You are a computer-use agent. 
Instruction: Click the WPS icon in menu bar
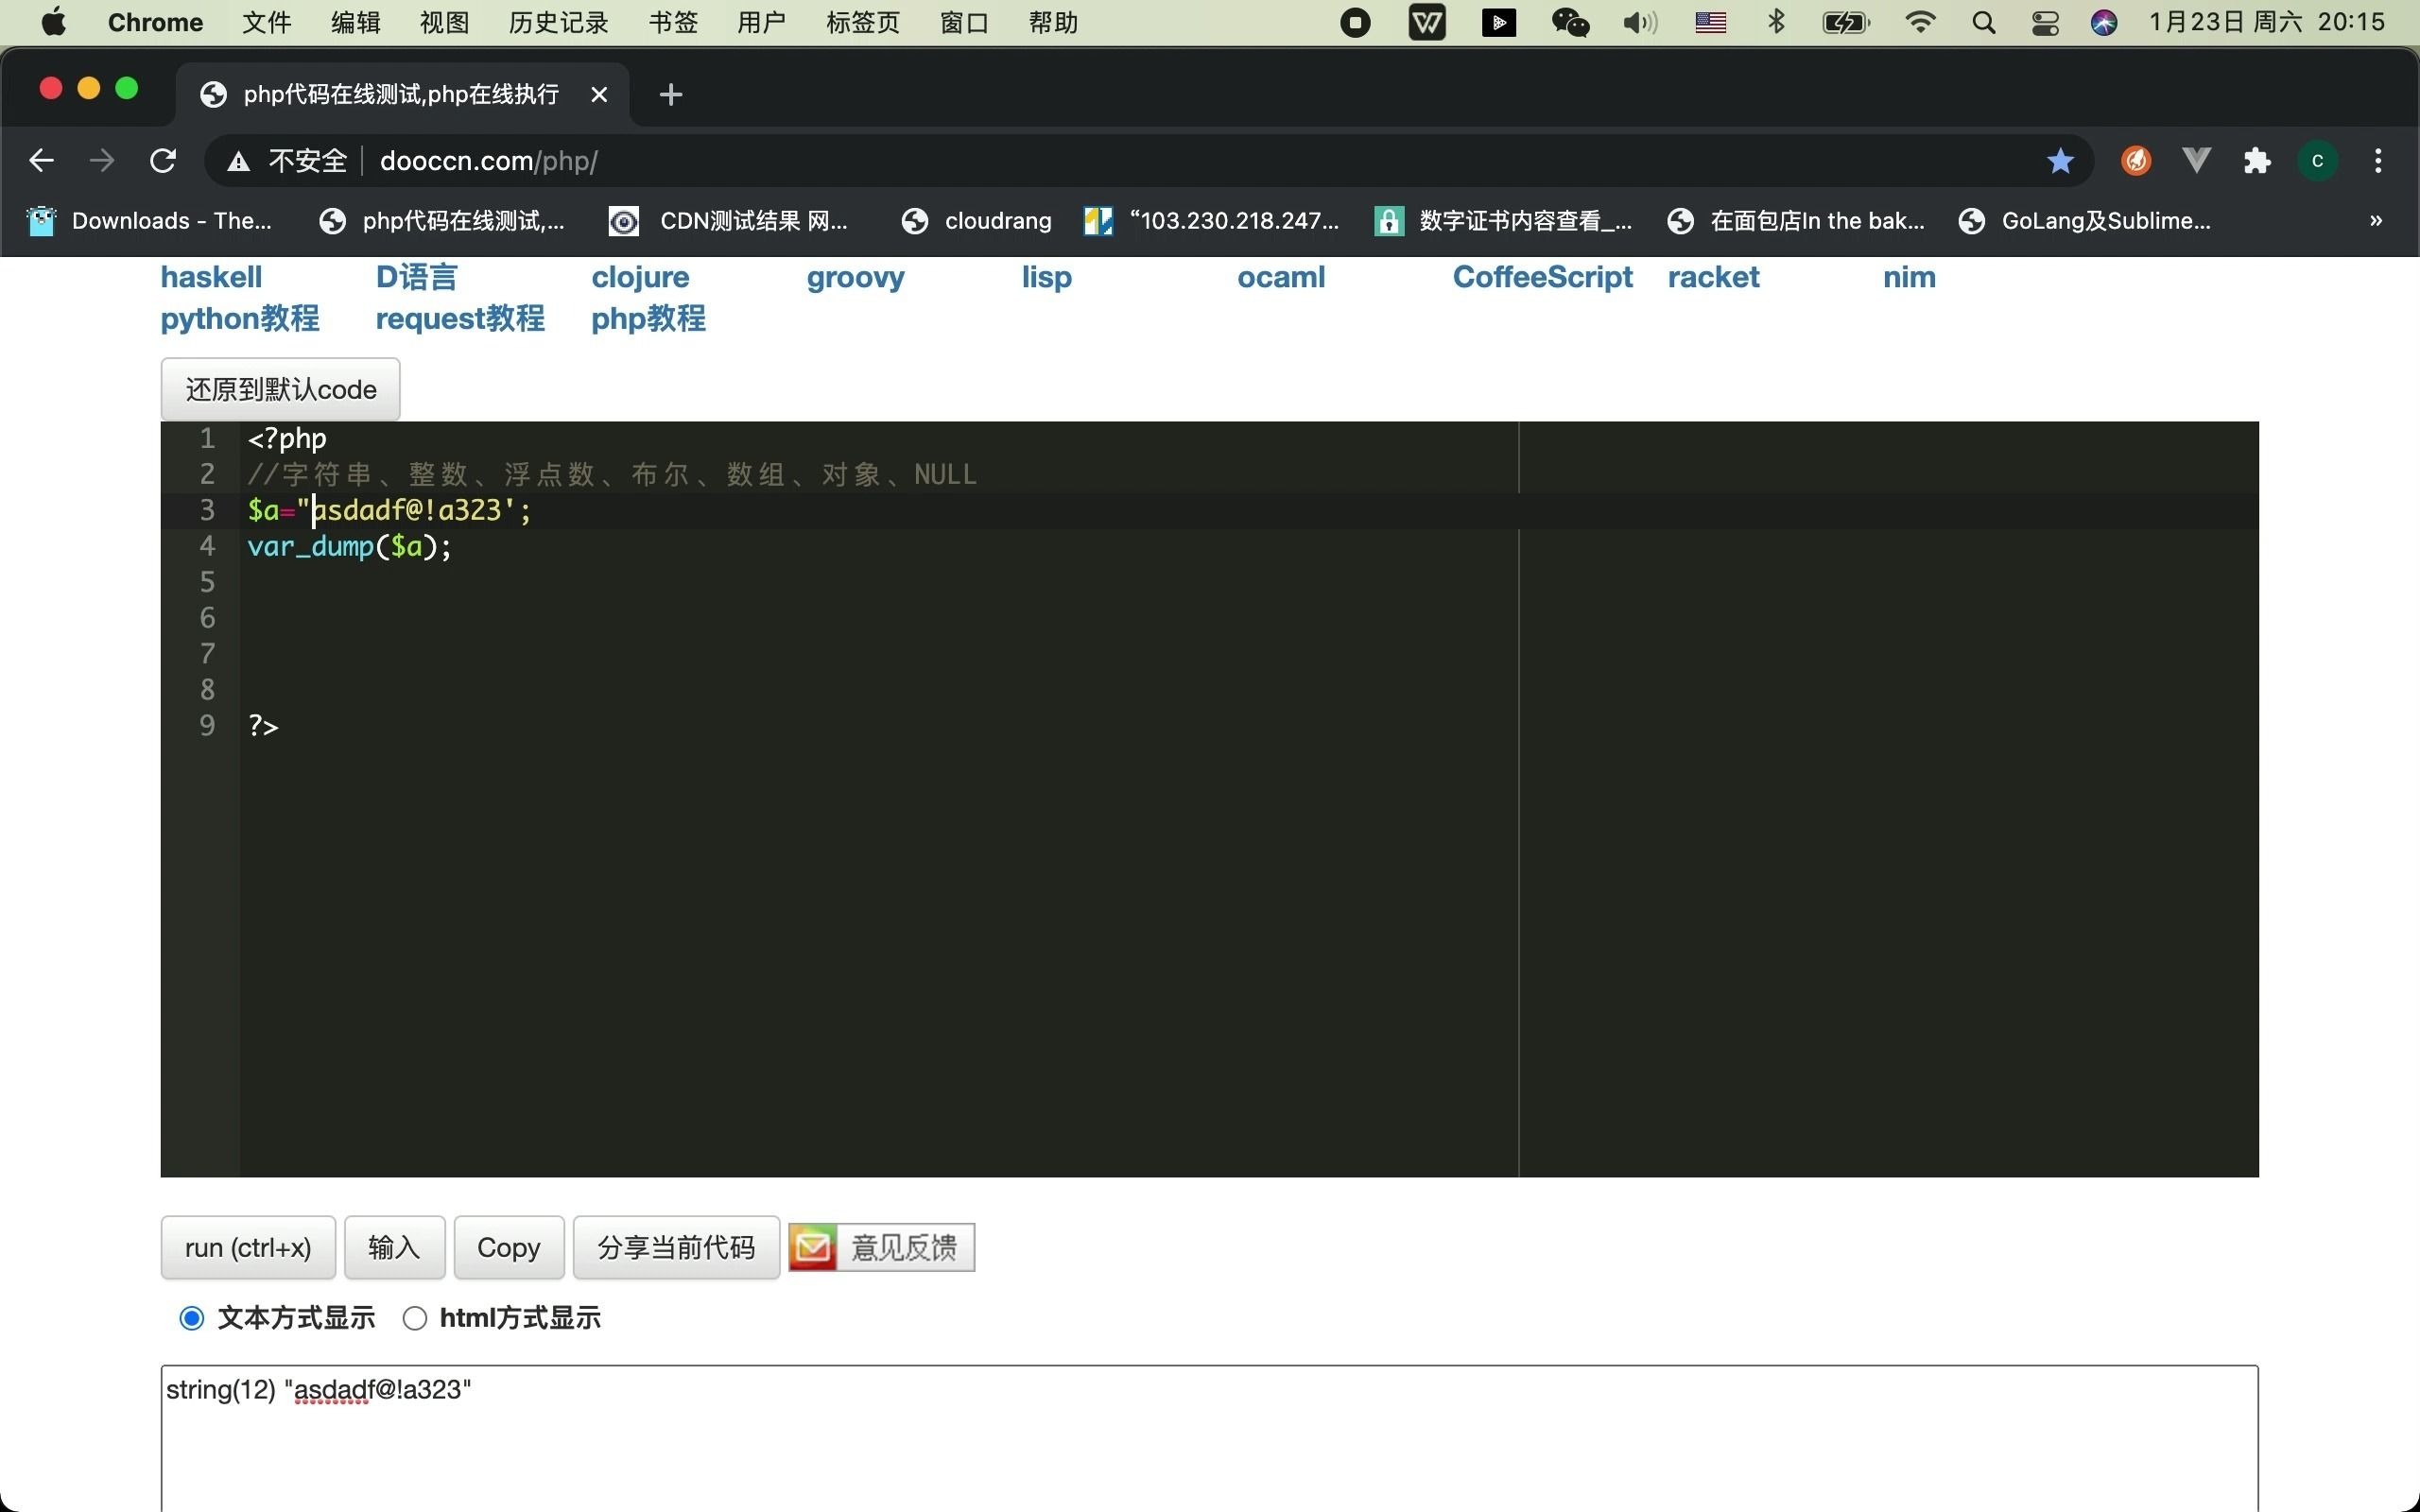(1427, 22)
